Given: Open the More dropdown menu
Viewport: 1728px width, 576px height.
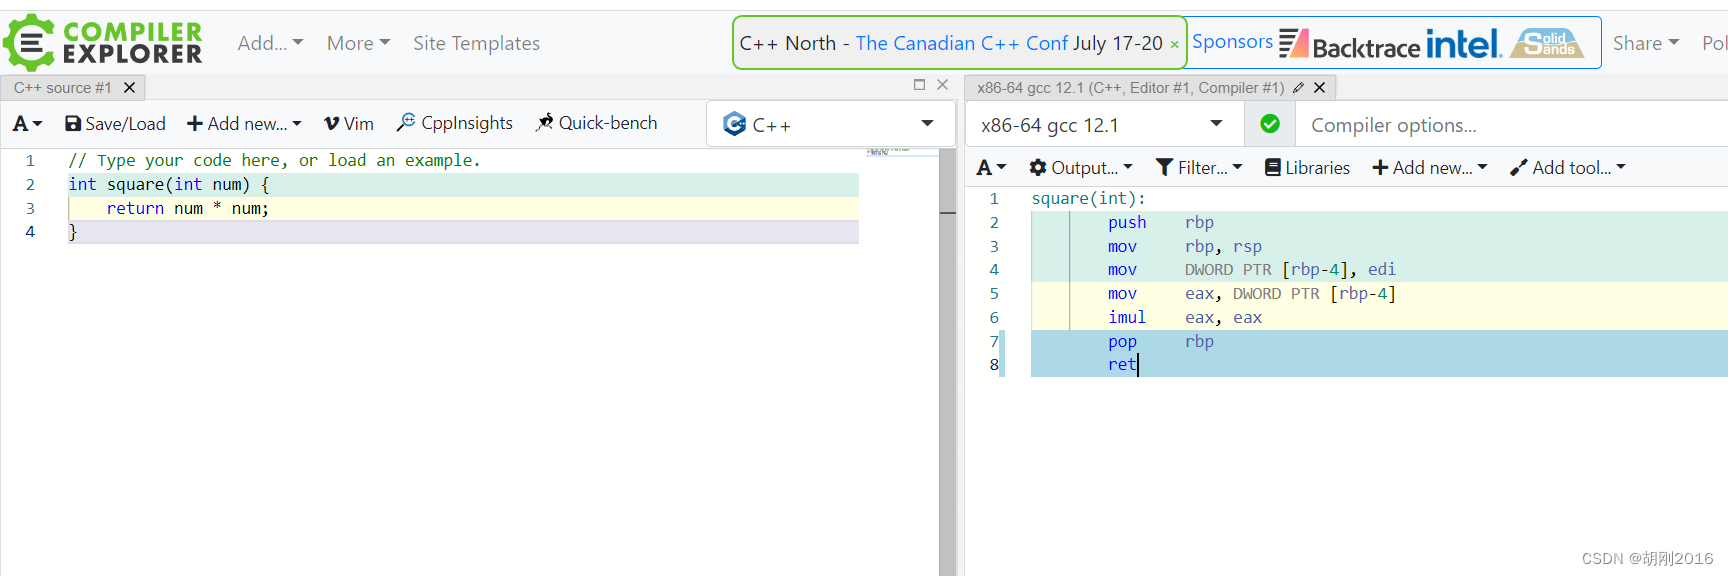Looking at the screenshot, I should (x=358, y=43).
